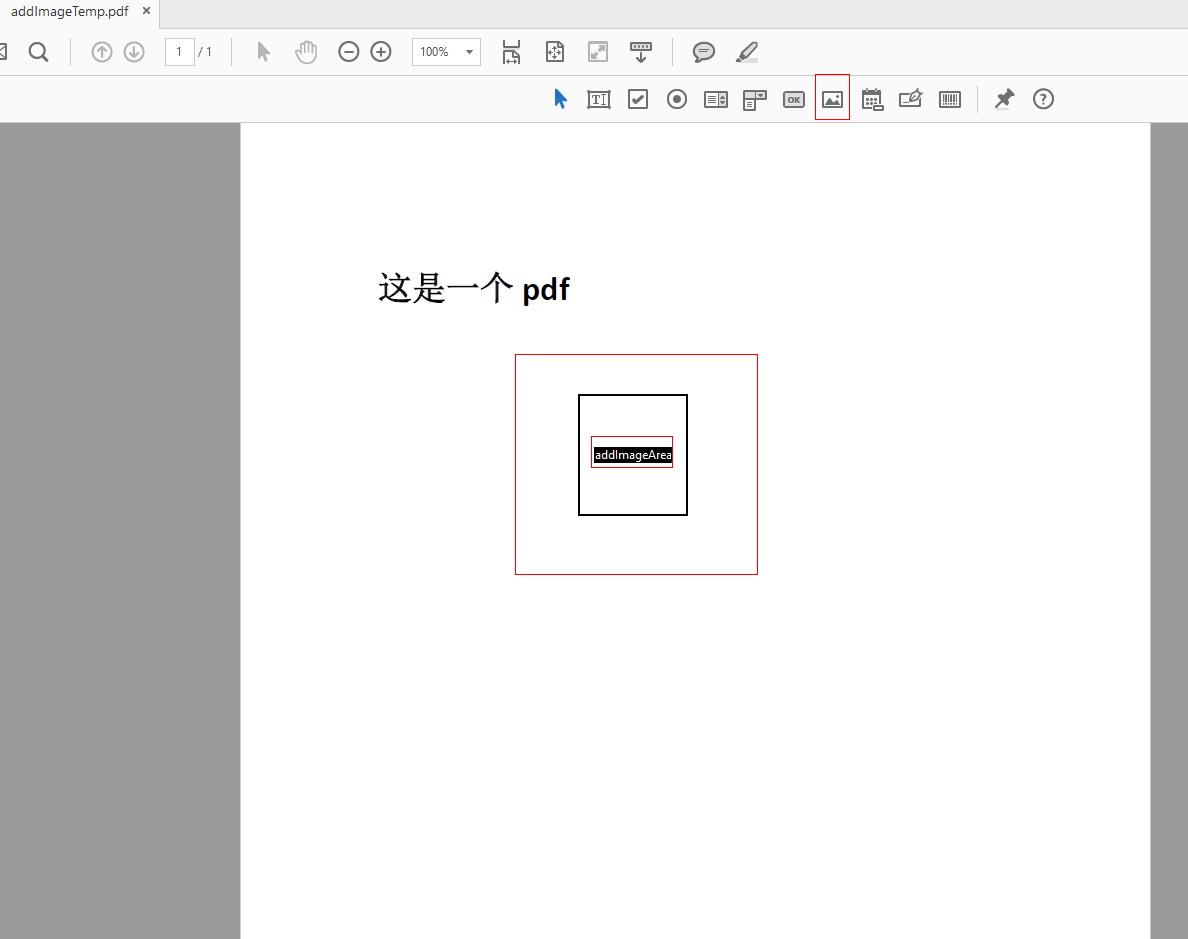Open the 100% zoom level dropdown
Viewport: 1188px width, 939px height.
pyautogui.click(x=446, y=52)
